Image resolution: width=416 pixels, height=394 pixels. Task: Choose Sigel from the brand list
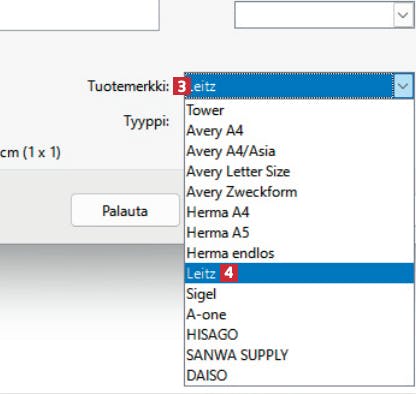coord(299,294)
